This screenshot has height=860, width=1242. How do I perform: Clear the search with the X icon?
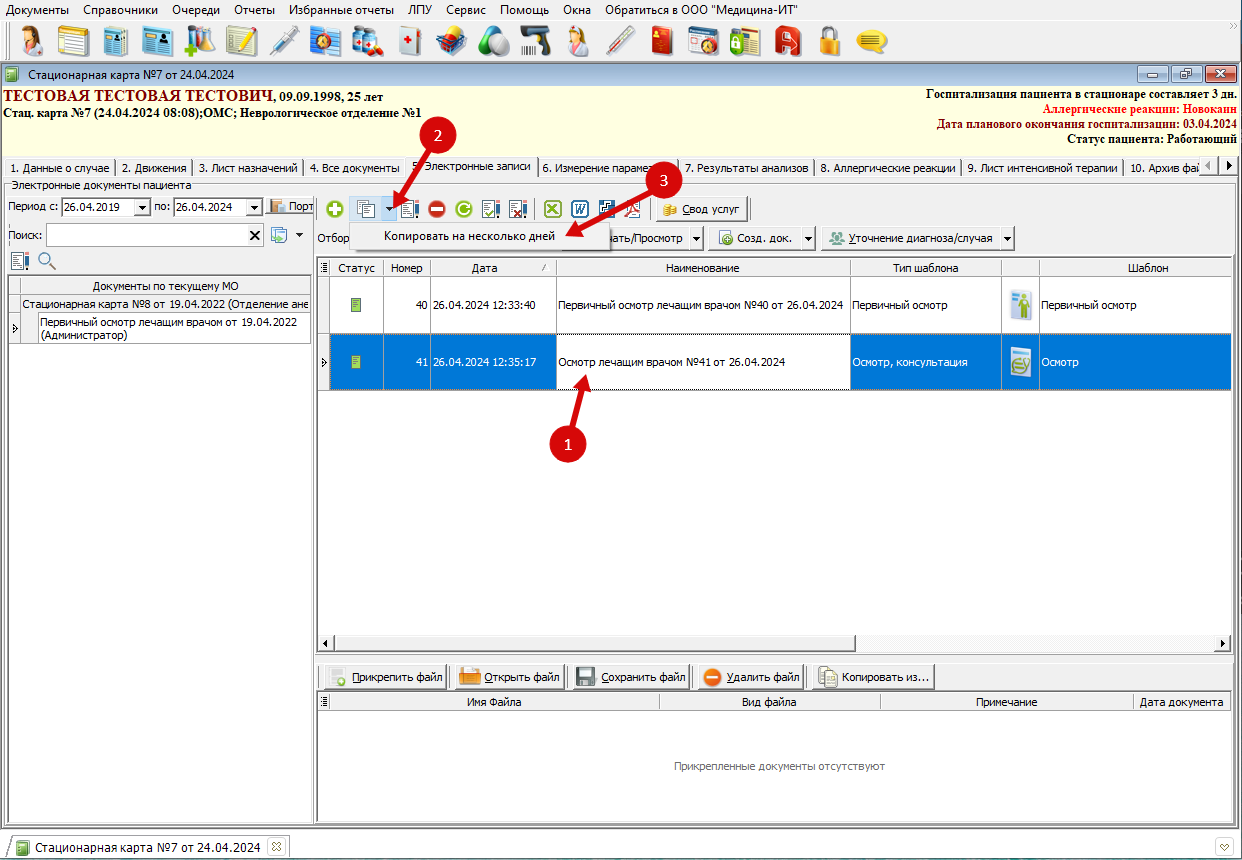click(255, 235)
